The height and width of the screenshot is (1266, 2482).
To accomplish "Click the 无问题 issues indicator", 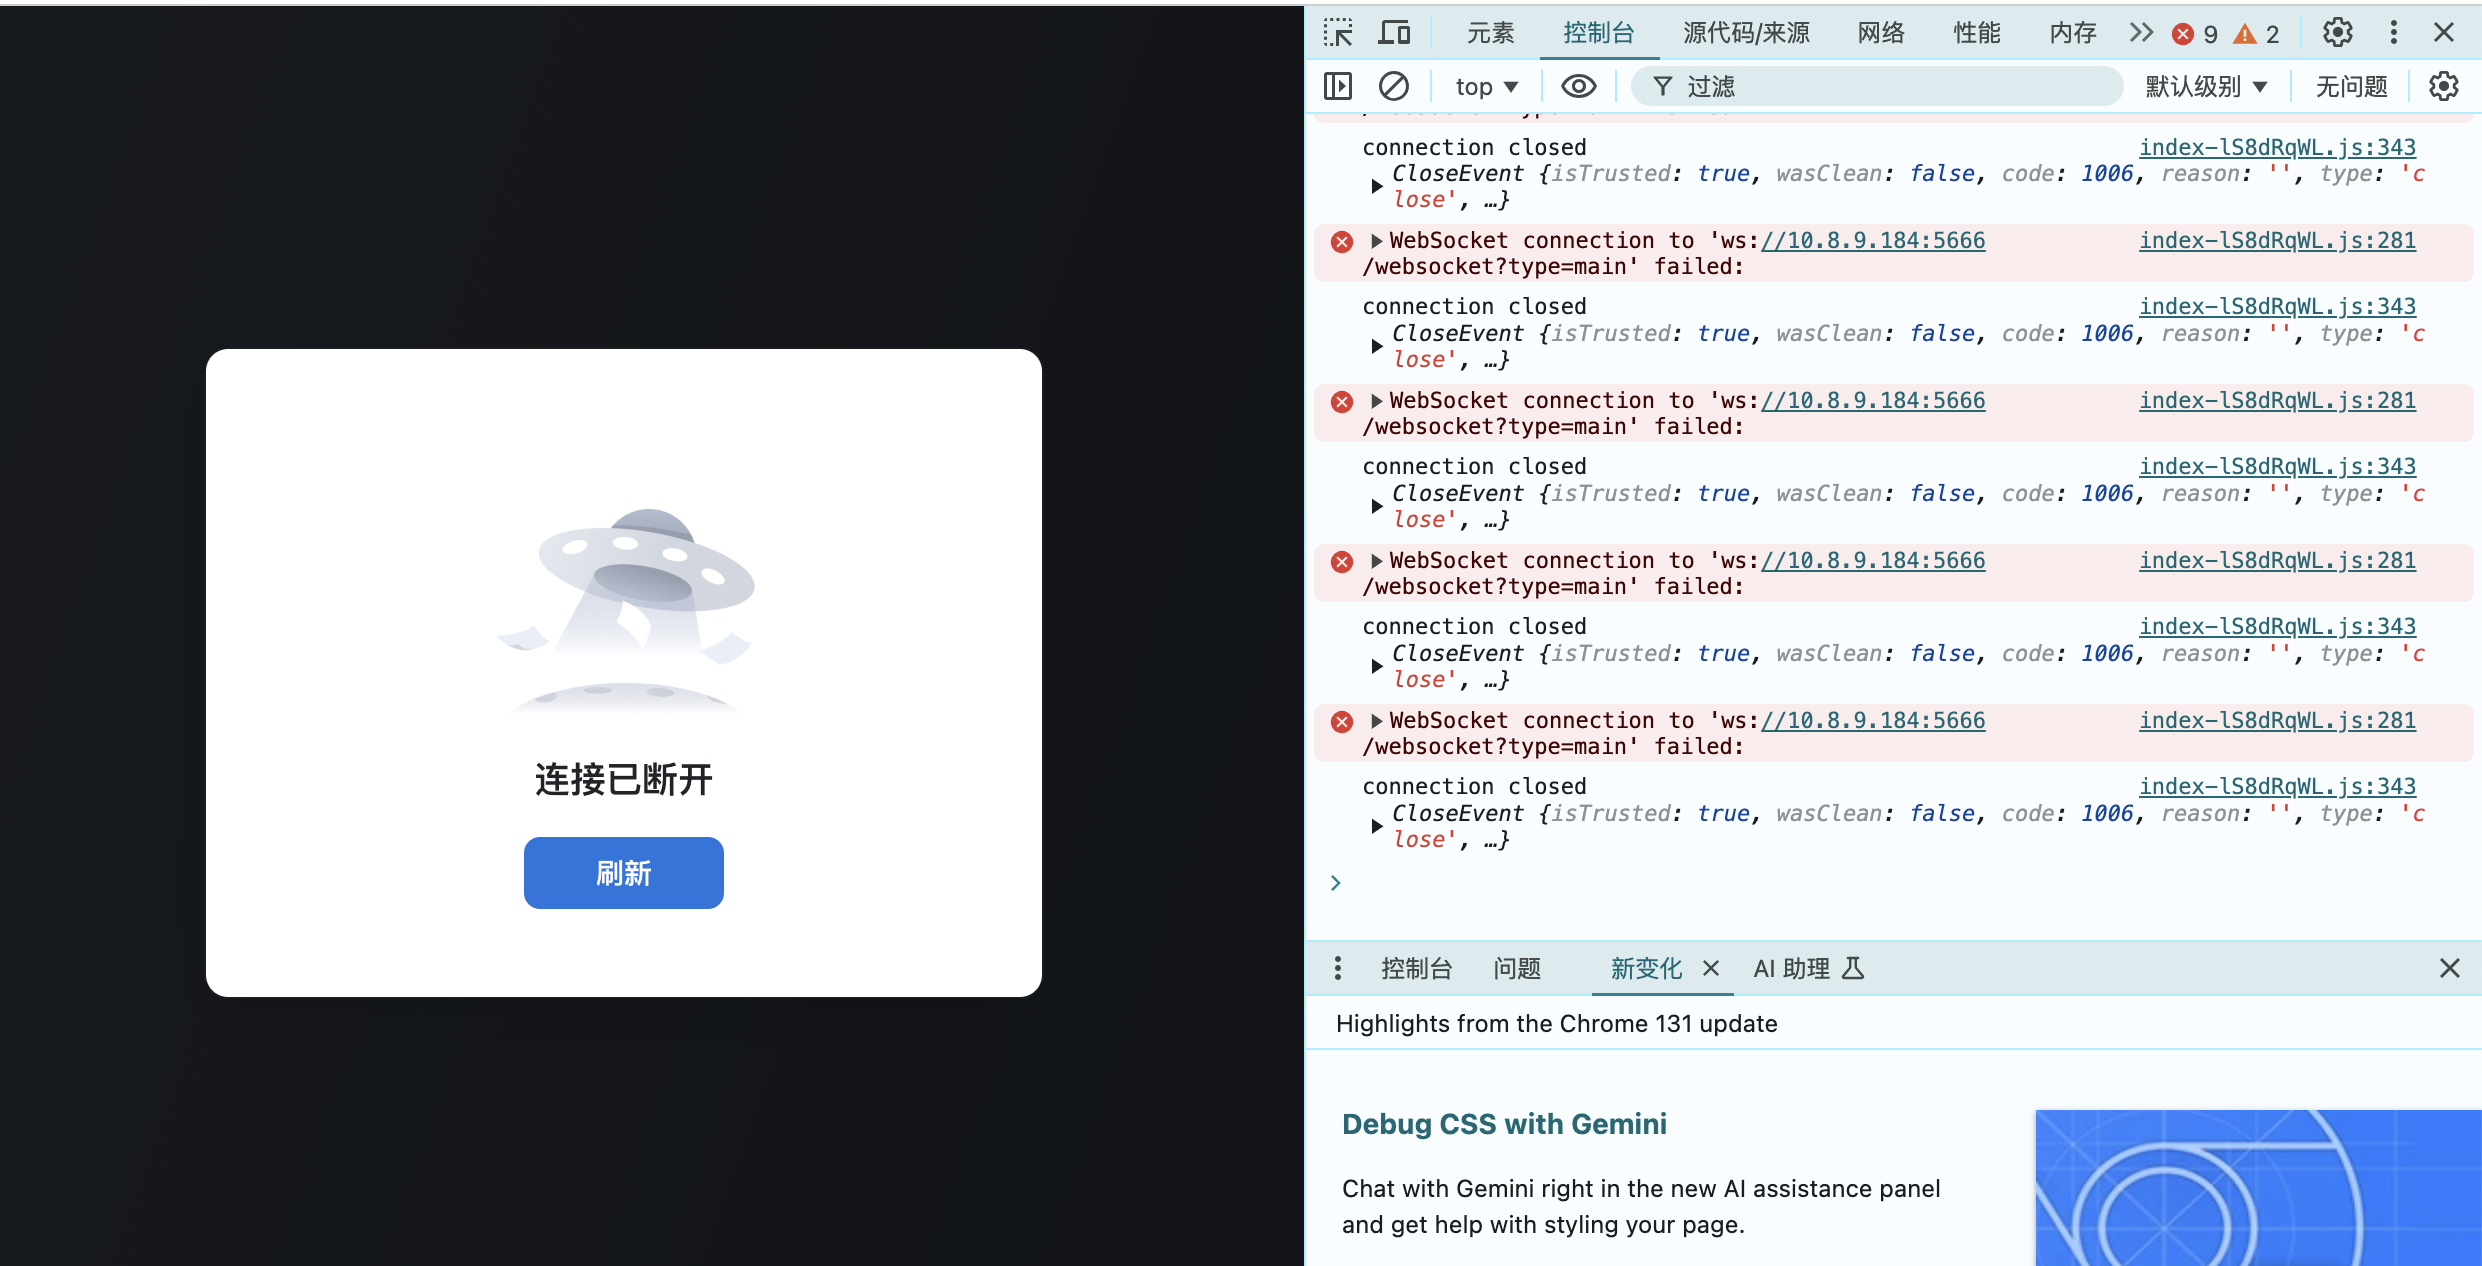I will [x=2352, y=87].
